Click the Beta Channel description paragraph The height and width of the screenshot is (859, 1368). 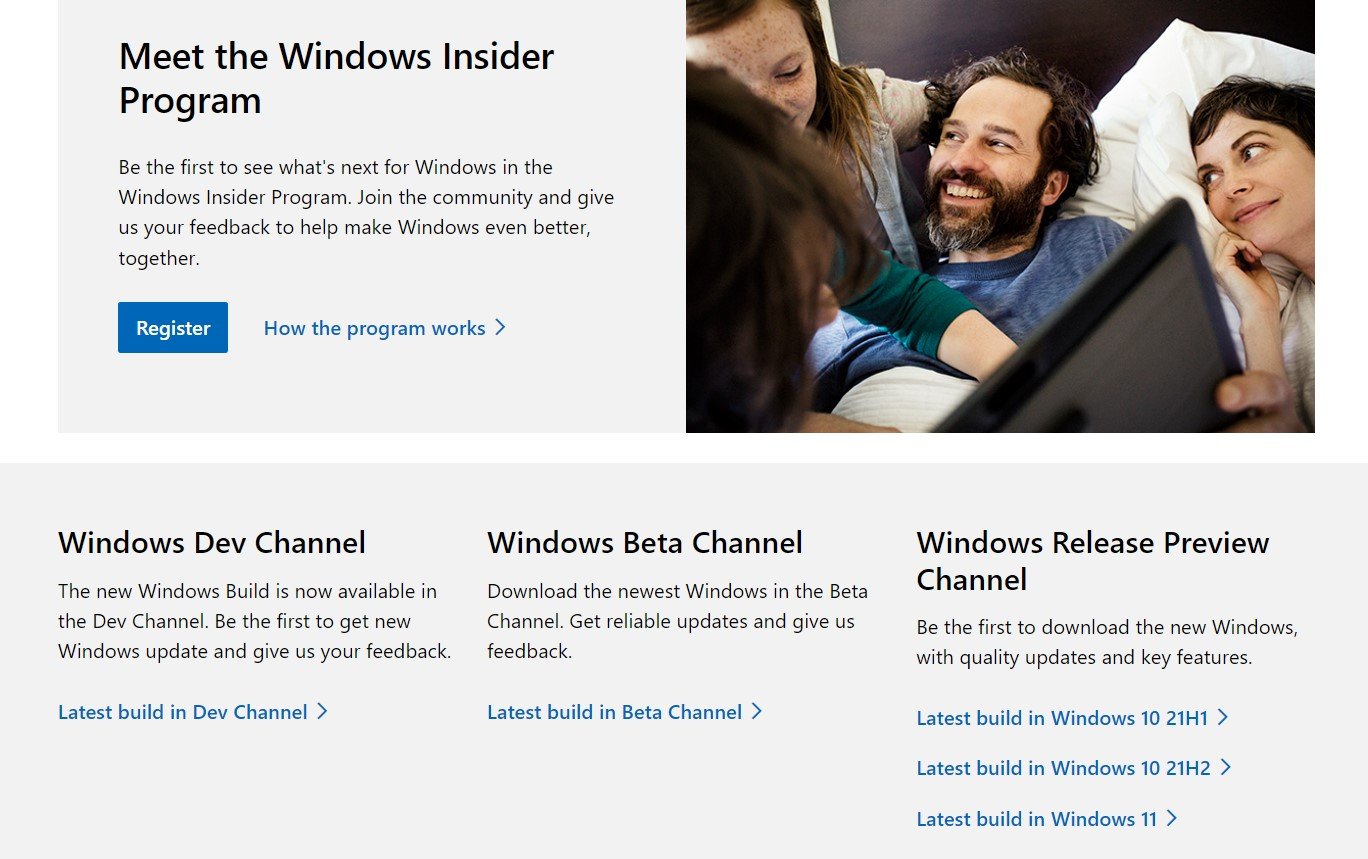677,621
